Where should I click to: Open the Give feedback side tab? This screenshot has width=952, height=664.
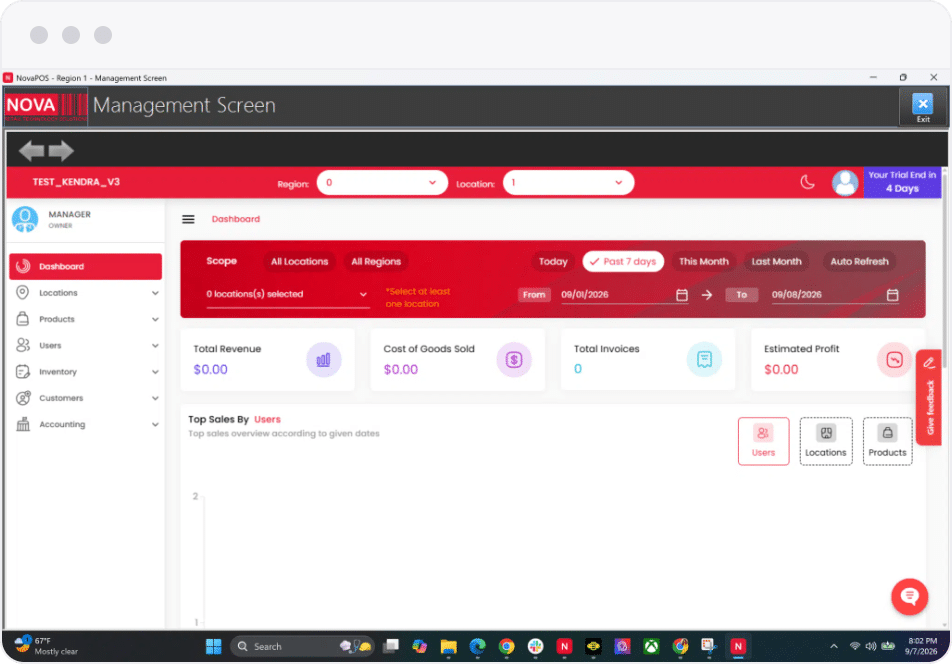point(929,398)
